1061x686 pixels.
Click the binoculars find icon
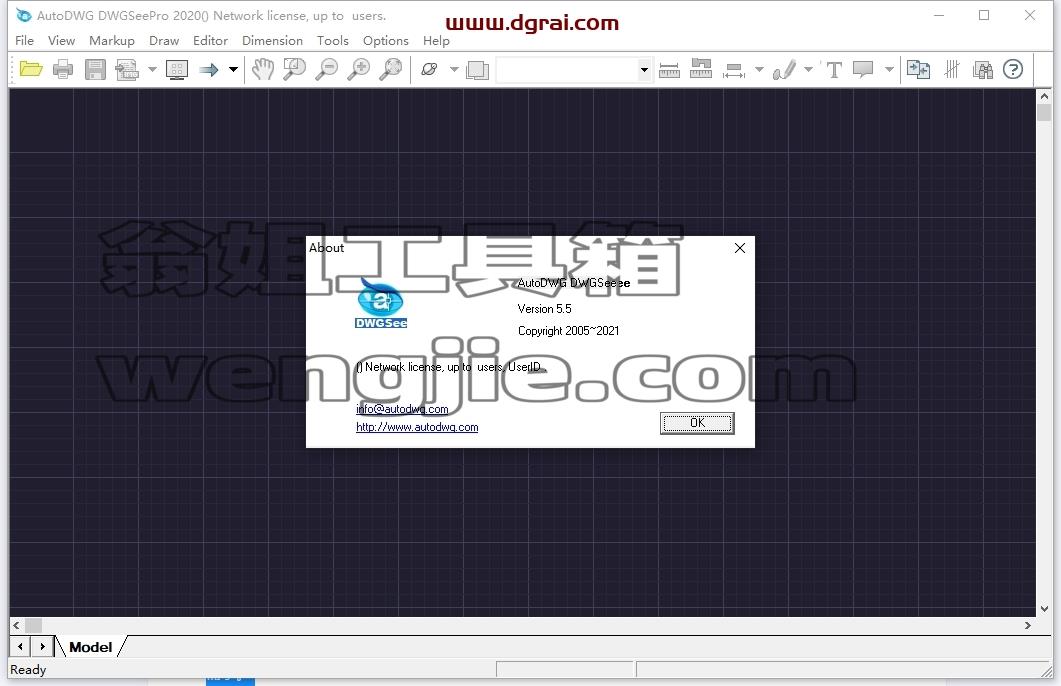click(983, 69)
